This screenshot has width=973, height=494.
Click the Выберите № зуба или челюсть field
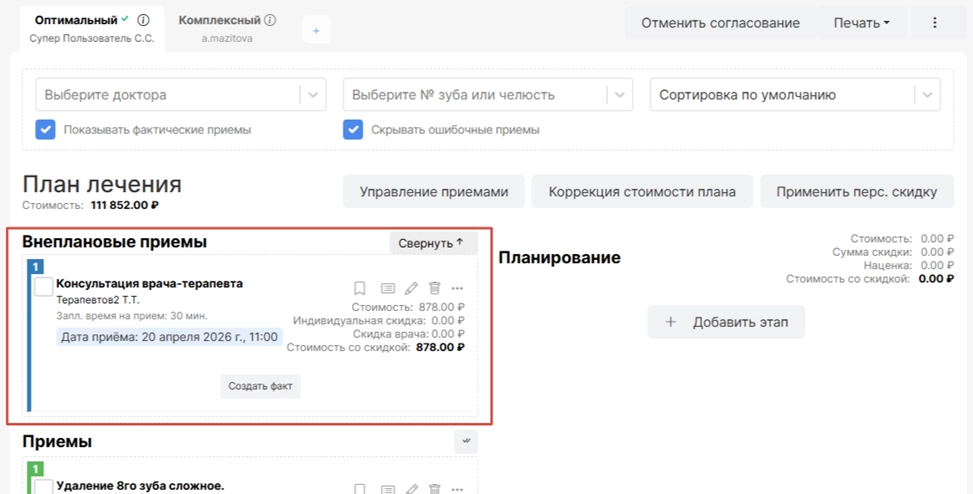coord(475,95)
